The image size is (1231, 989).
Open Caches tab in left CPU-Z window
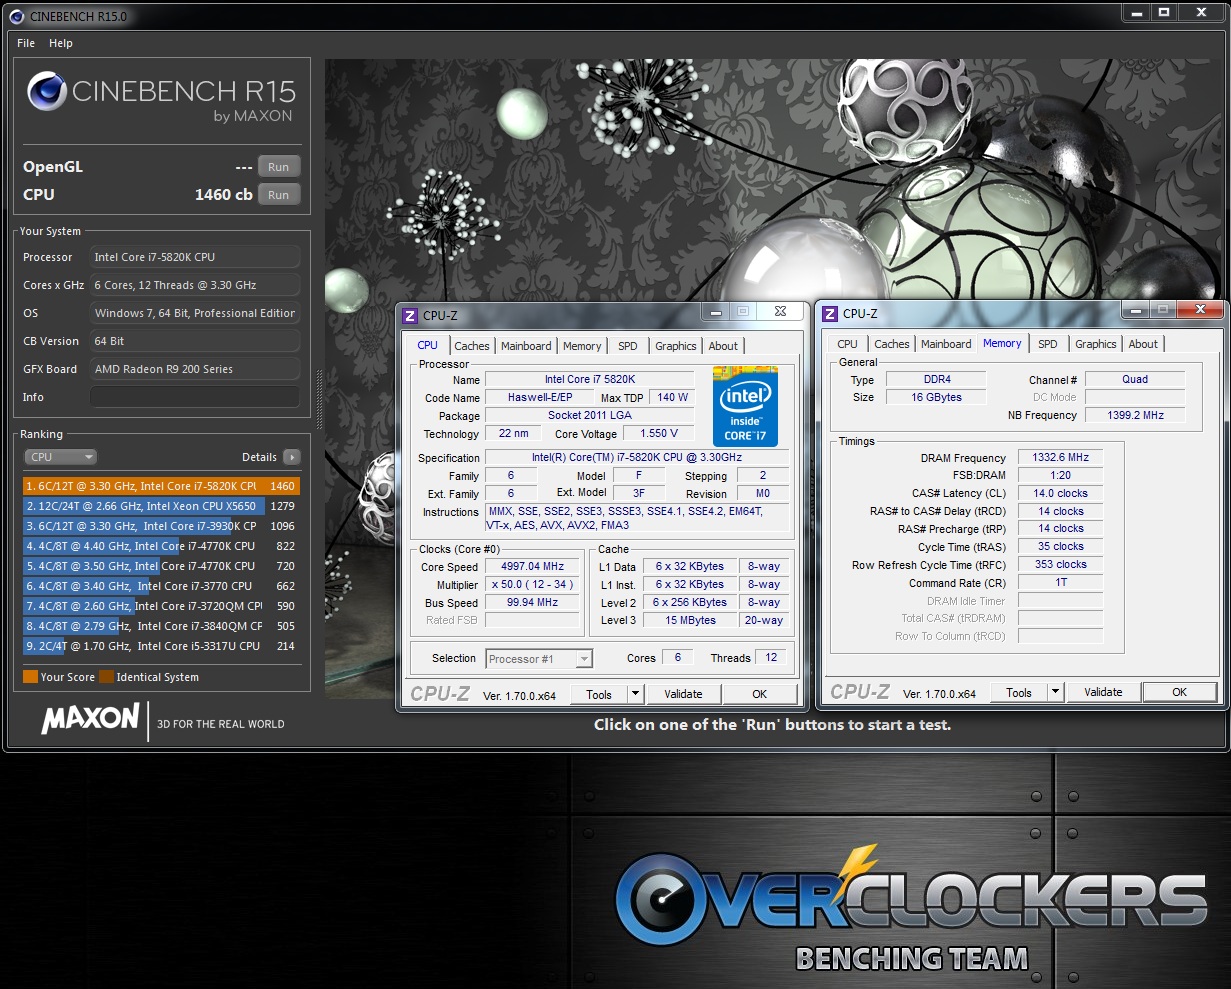click(472, 346)
